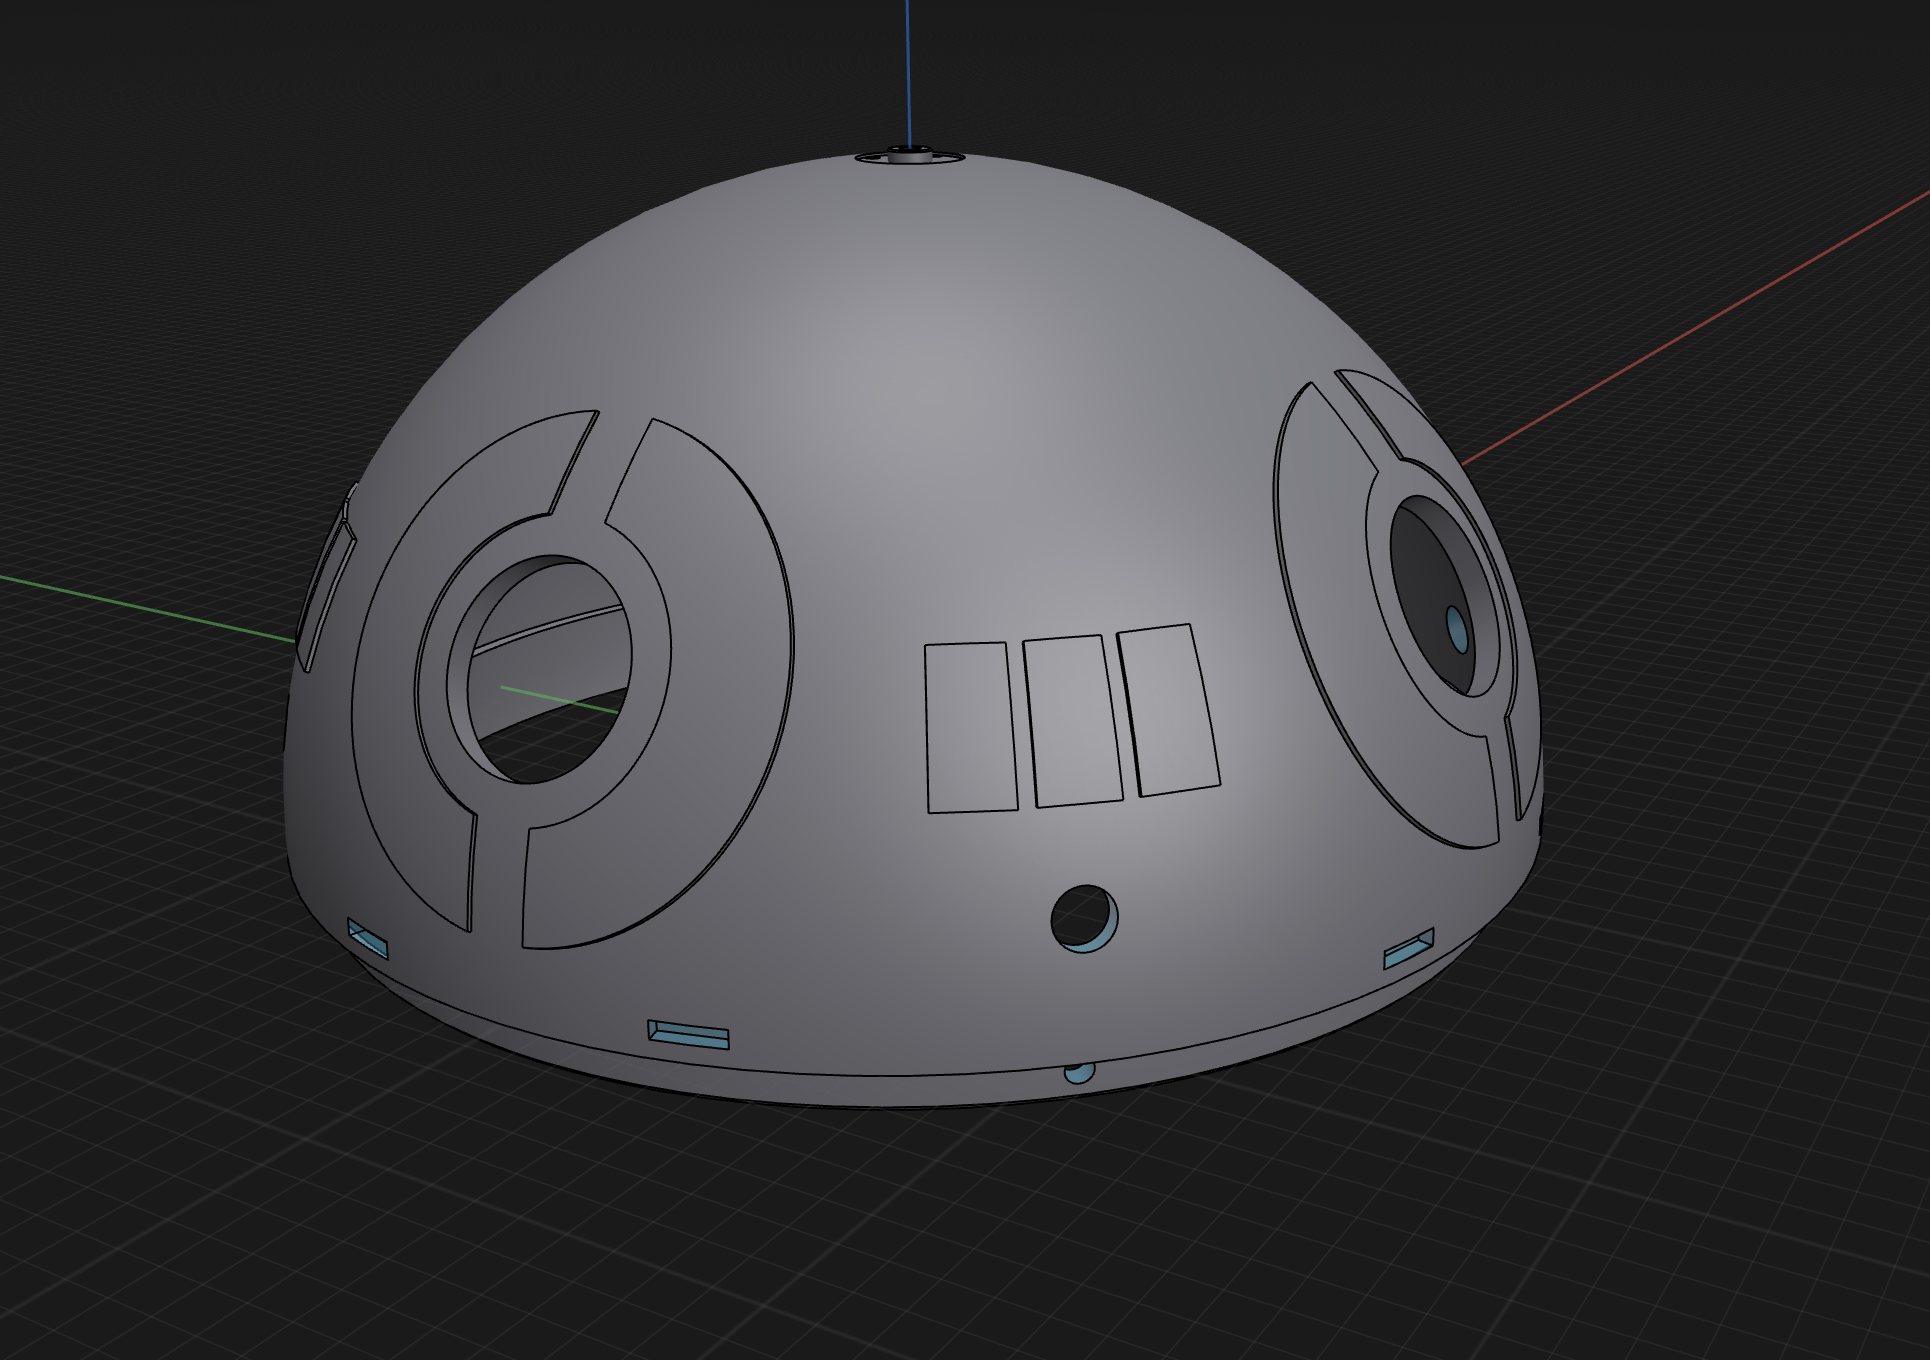Click the blue slot at right lower edge
Image resolution: width=1930 pixels, height=1360 pixels.
[1408, 949]
